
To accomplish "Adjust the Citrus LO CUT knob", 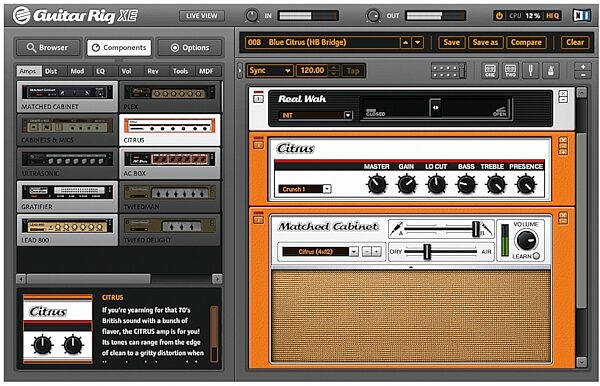I will [x=437, y=184].
